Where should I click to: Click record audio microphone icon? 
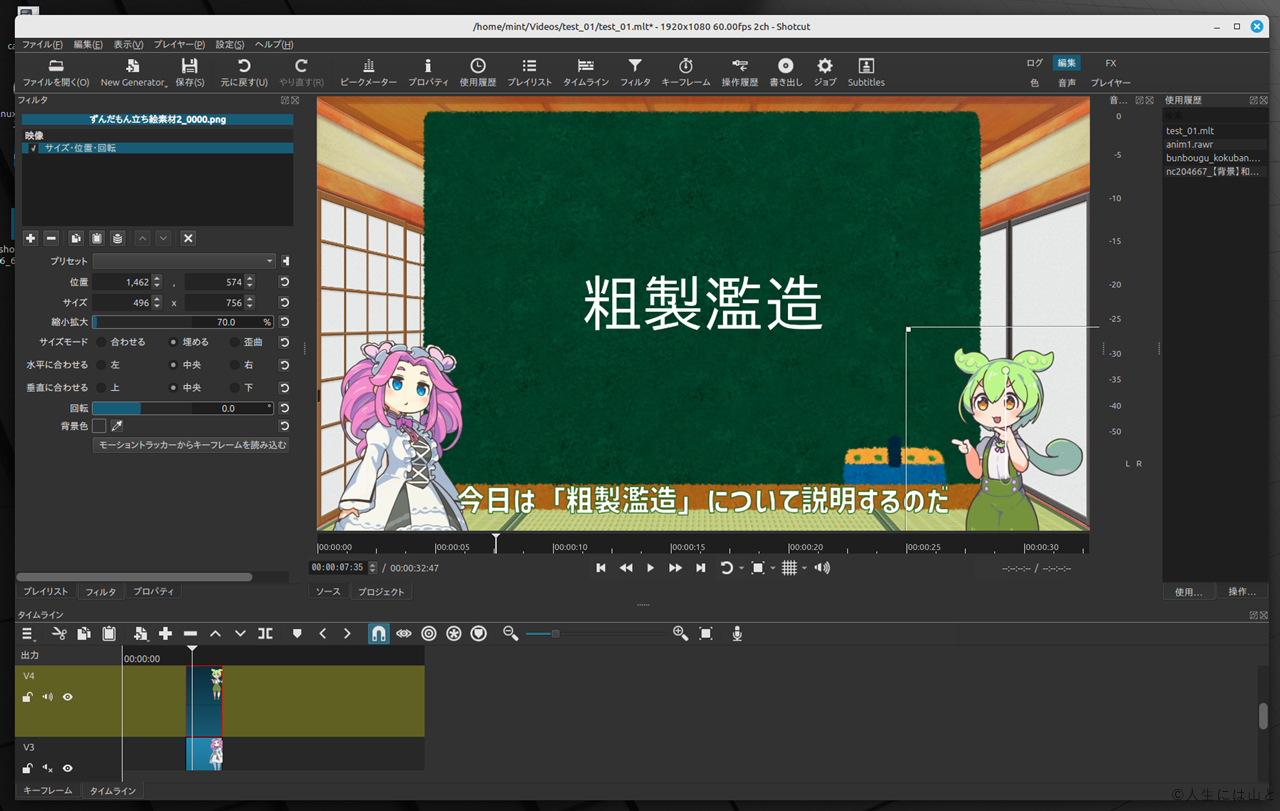(737, 633)
